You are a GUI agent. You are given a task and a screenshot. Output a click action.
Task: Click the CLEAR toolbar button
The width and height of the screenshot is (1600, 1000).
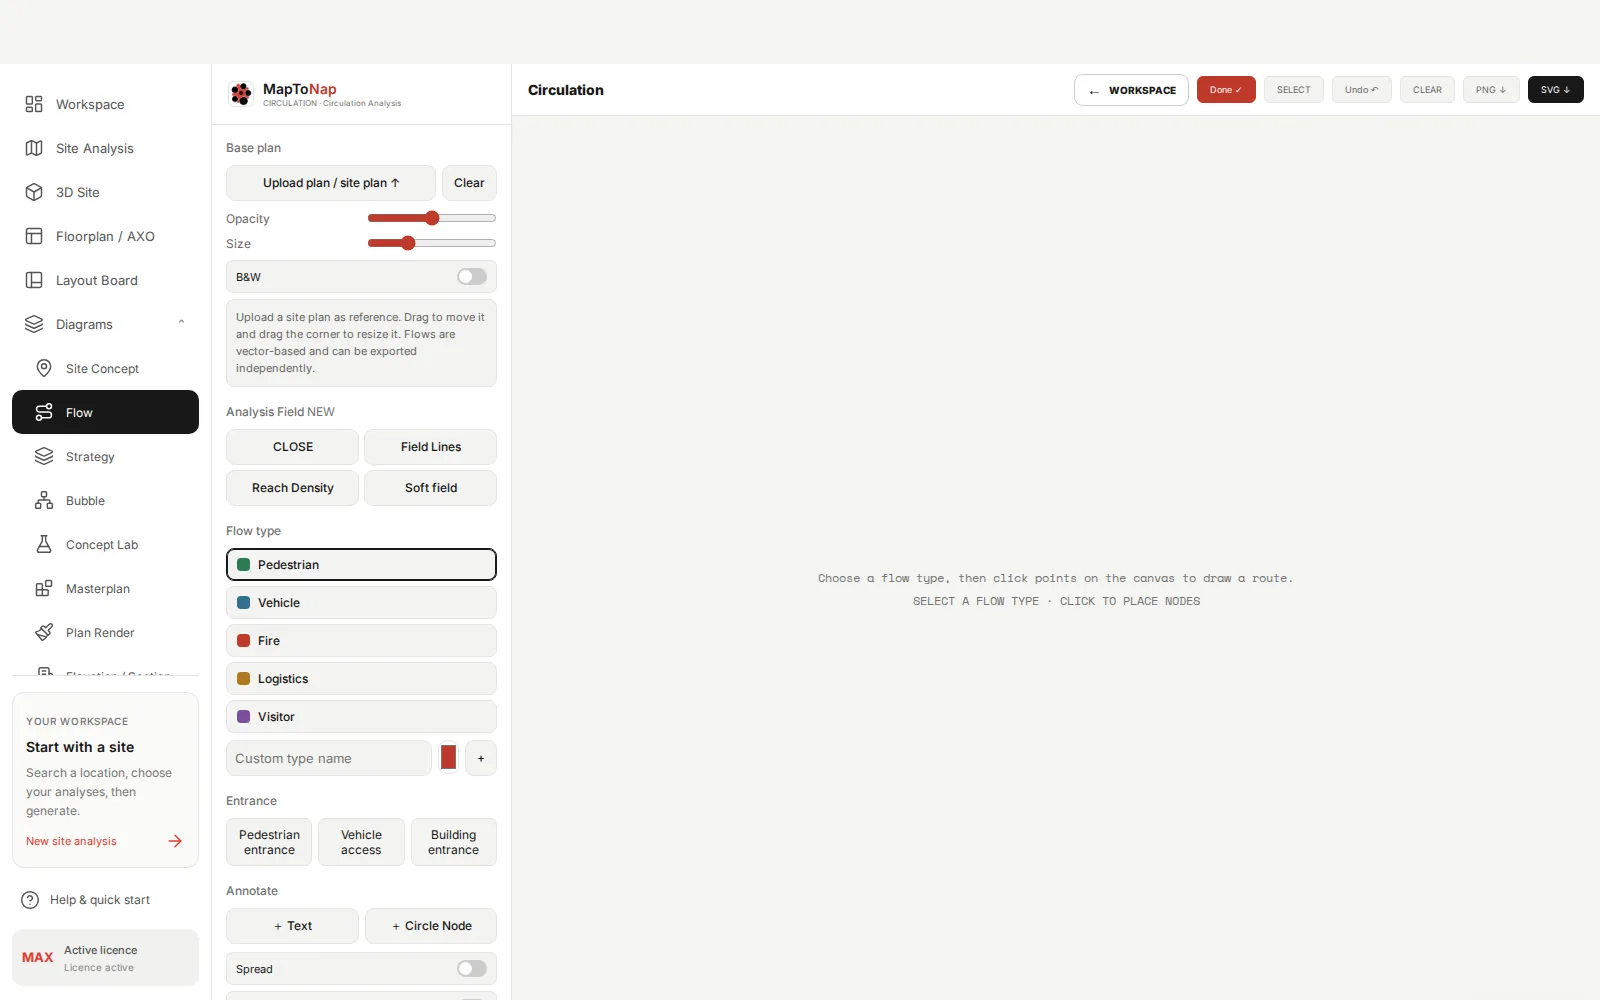(1427, 90)
